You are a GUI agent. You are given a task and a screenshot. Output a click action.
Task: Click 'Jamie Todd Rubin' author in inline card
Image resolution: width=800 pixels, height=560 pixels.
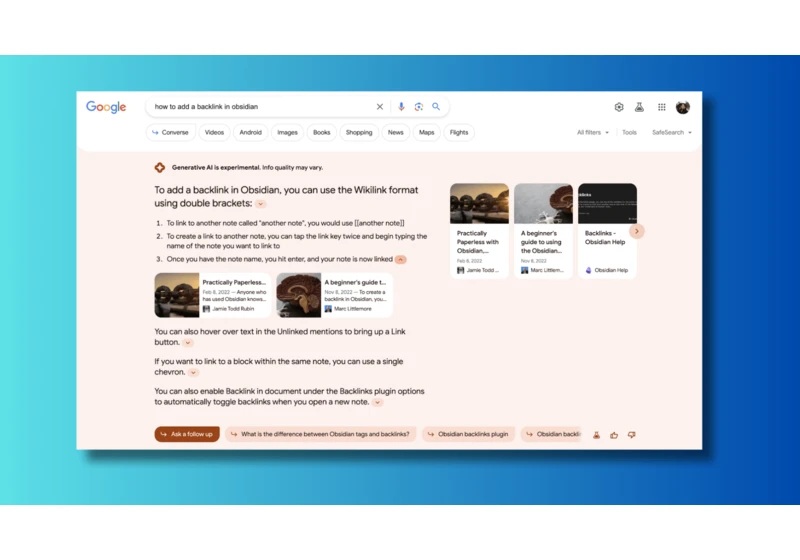(x=233, y=309)
